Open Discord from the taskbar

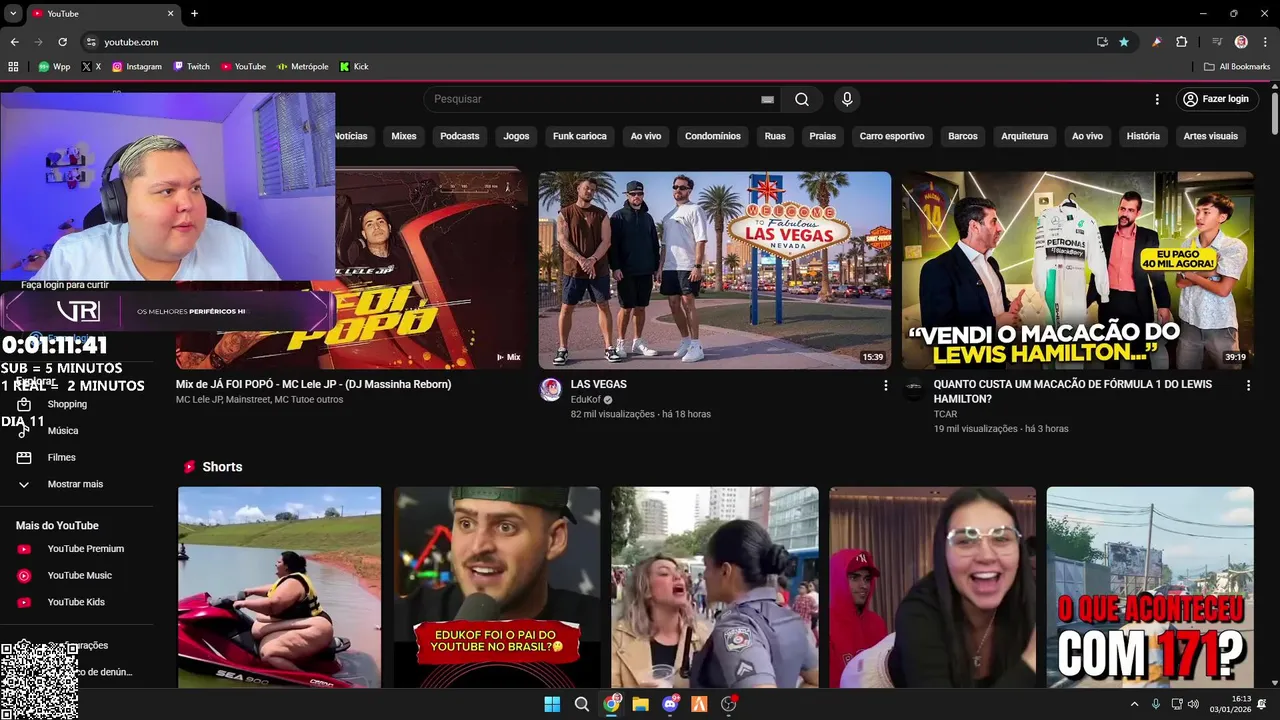[670, 704]
